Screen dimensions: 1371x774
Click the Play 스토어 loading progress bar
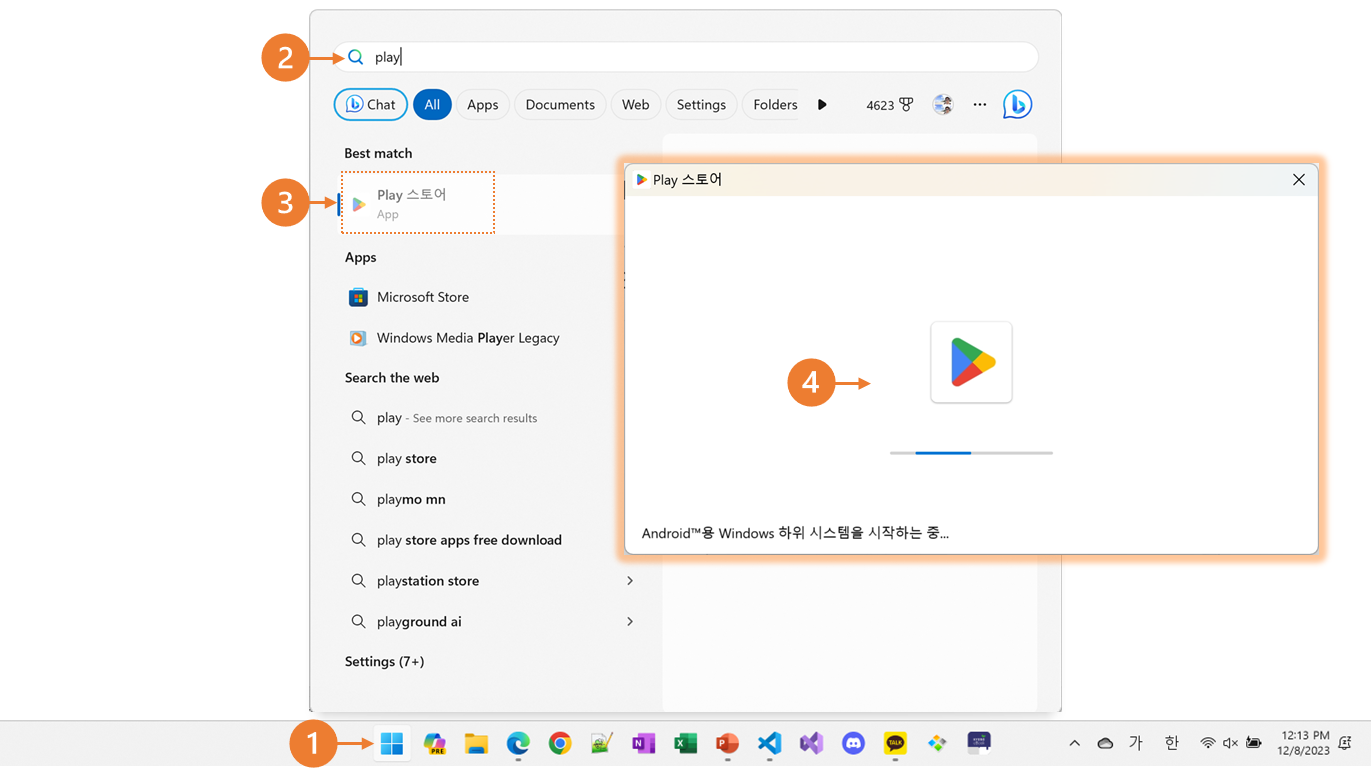click(971, 453)
